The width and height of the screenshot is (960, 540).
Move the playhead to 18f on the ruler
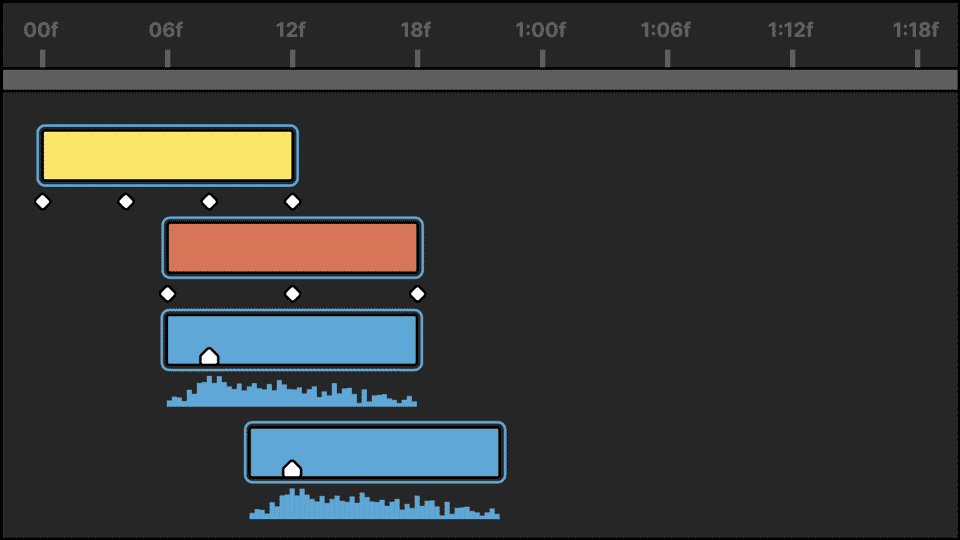click(x=417, y=58)
